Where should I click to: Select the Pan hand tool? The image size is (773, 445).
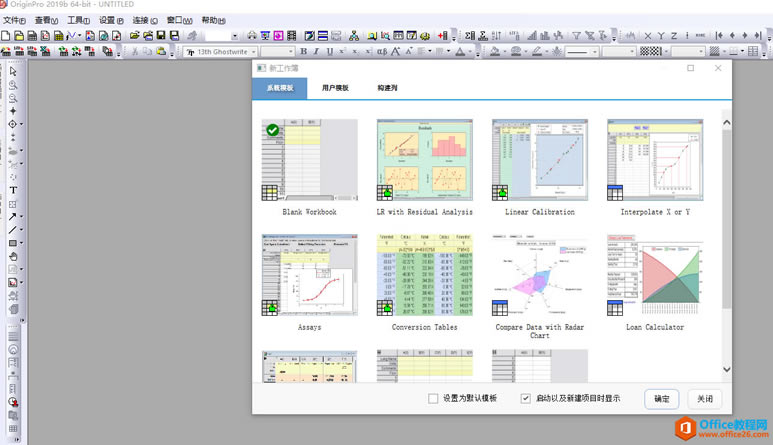tap(13, 256)
